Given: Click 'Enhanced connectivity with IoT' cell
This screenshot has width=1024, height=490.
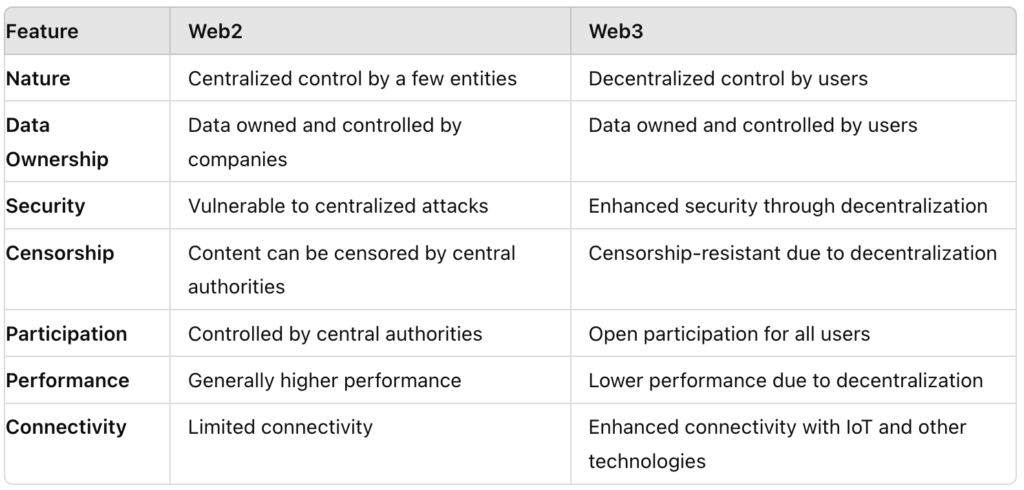Looking at the screenshot, I should pos(777,427).
